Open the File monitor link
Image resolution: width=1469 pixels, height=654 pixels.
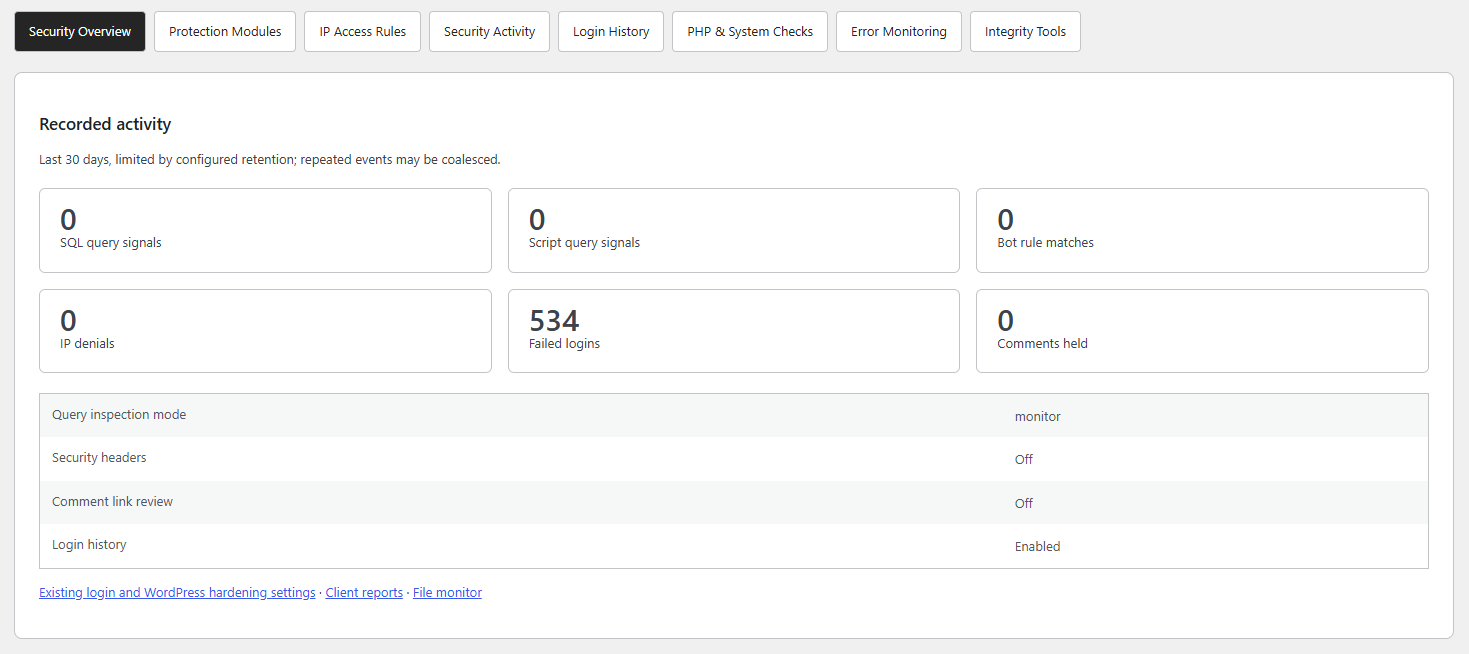point(447,593)
